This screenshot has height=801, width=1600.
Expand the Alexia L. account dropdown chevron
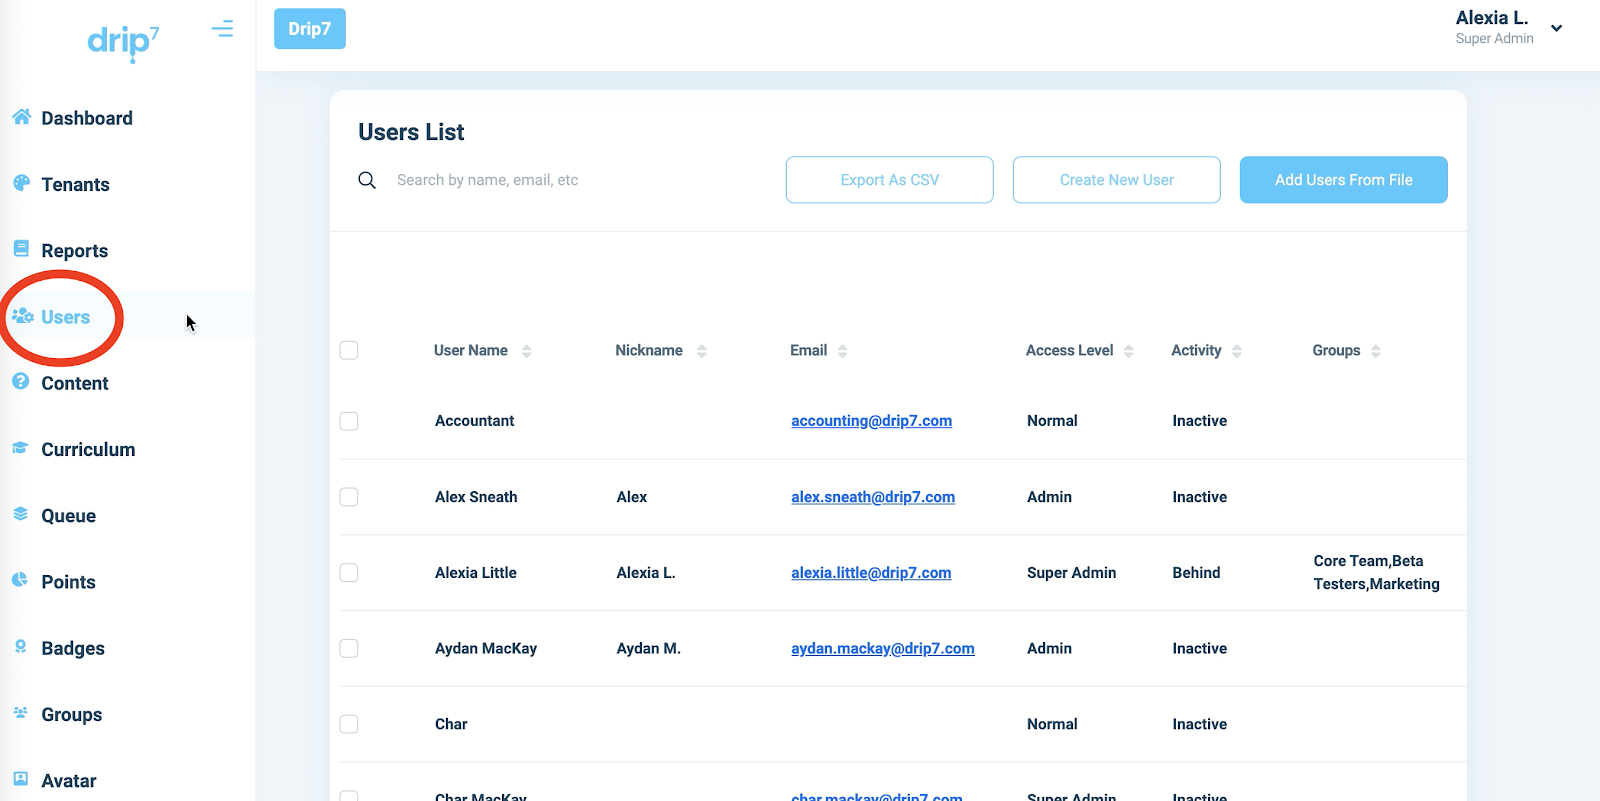pos(1556,28)
